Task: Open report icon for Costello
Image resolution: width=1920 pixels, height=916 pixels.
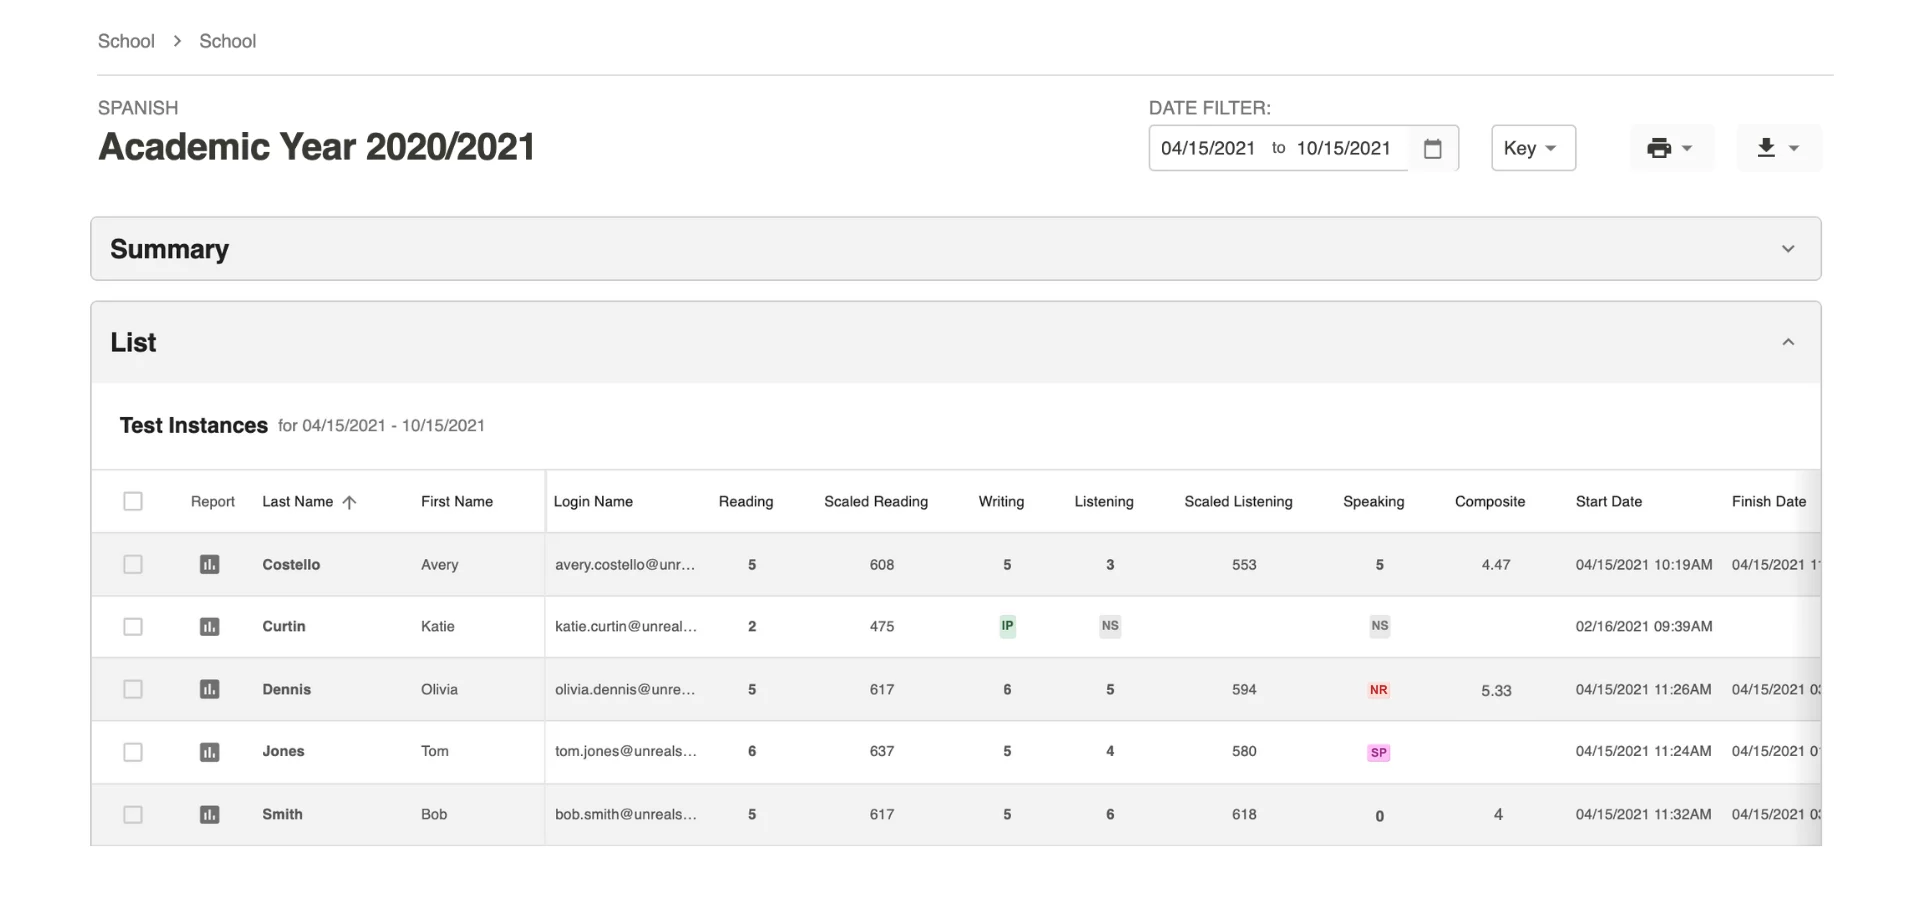Action: point(209,565)
